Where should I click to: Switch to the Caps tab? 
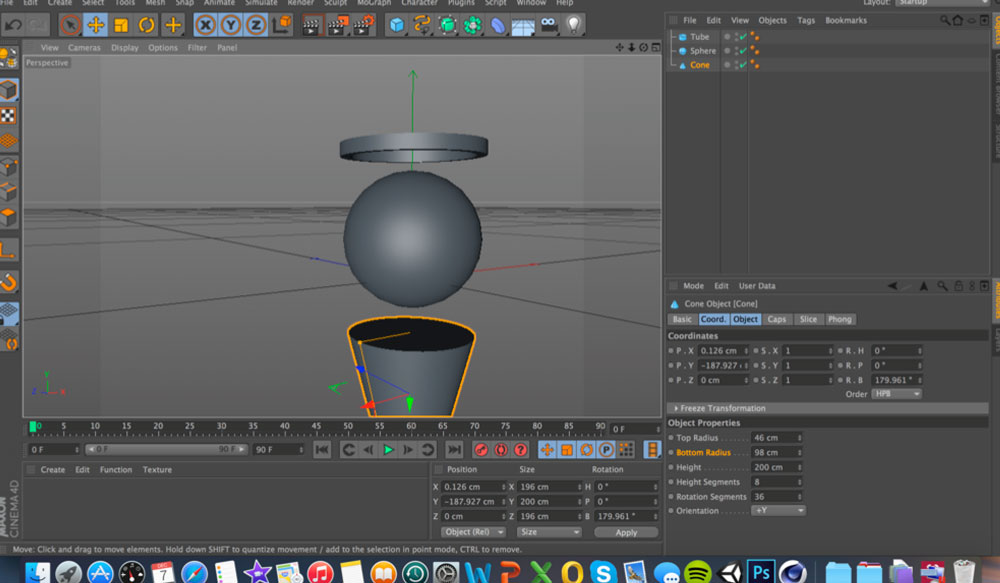coord(777,319)
